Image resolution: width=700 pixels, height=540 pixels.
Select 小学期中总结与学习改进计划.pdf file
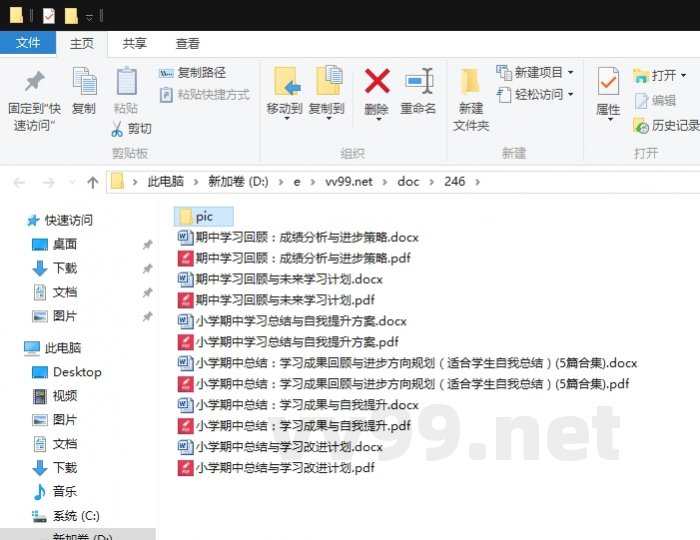(x=276, y=468)
